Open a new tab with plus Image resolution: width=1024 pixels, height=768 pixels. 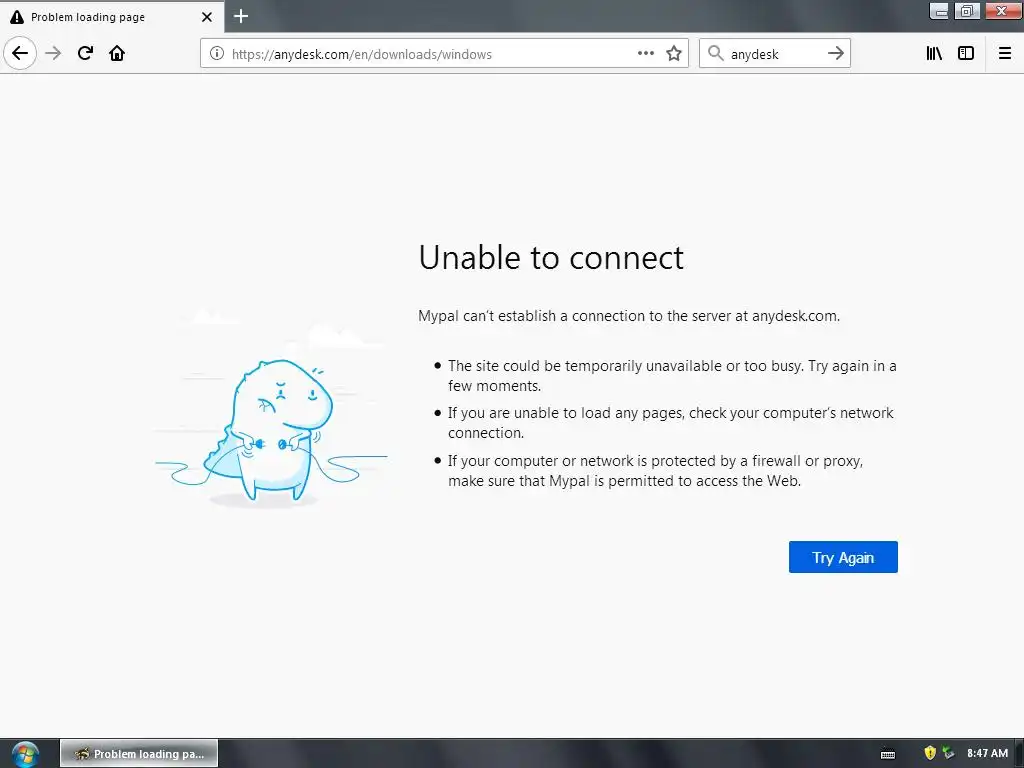point(241,16)
